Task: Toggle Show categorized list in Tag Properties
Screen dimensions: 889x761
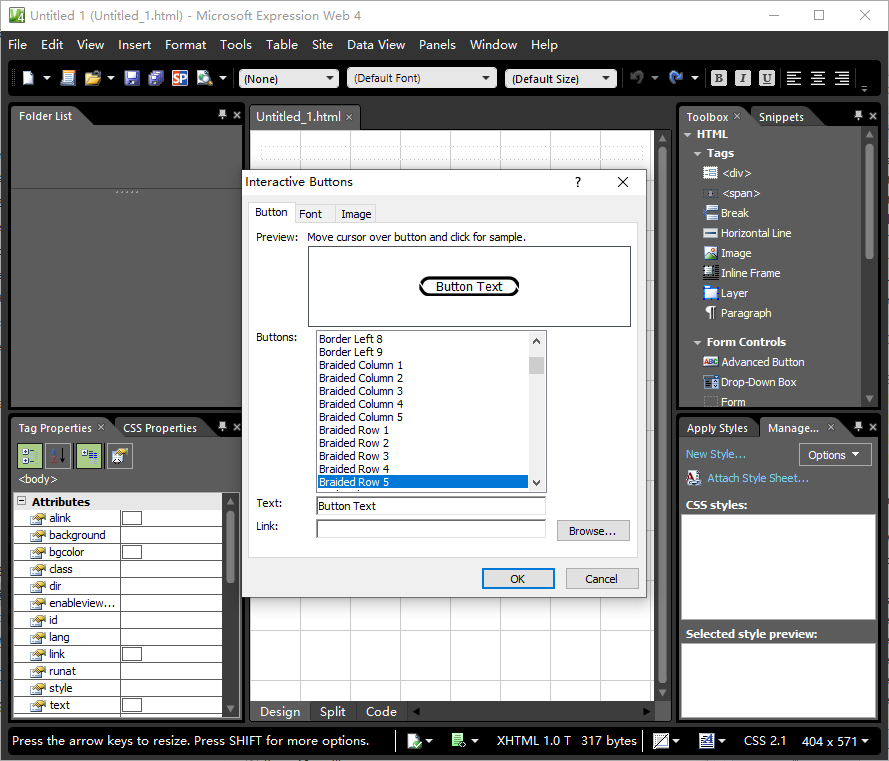Action: [30, 456]
